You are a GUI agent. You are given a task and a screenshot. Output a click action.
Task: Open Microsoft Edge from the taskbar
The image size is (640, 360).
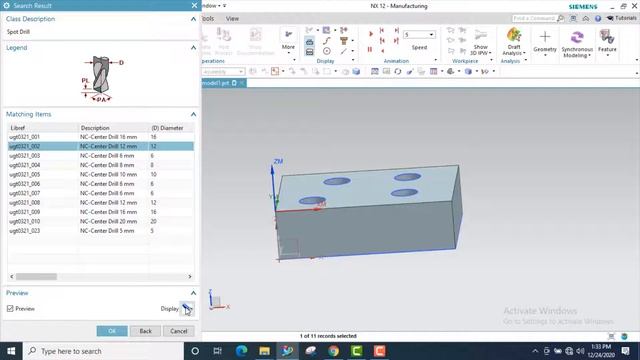pyautogui.click(x=241, y=351)
